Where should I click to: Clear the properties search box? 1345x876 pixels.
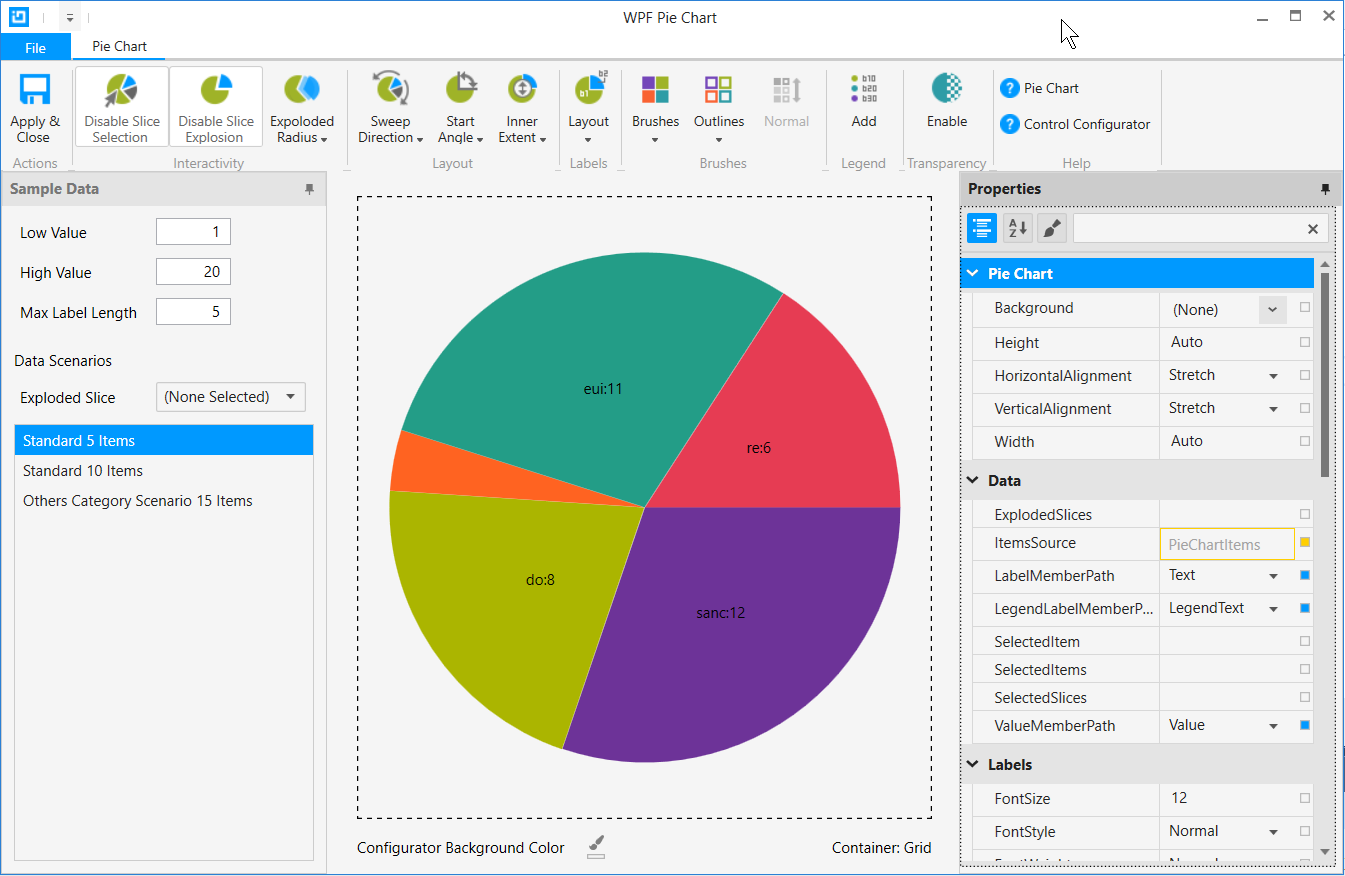pyautogui.click(x=1313, y=229)
